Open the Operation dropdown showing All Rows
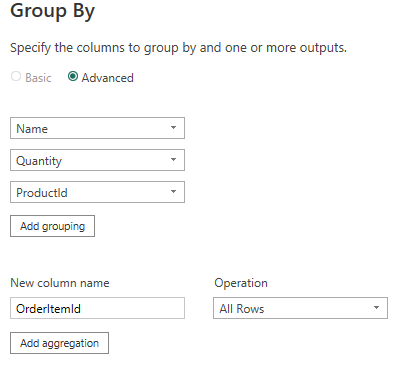This screenshot has height=369, width=414. coord(300,308)
